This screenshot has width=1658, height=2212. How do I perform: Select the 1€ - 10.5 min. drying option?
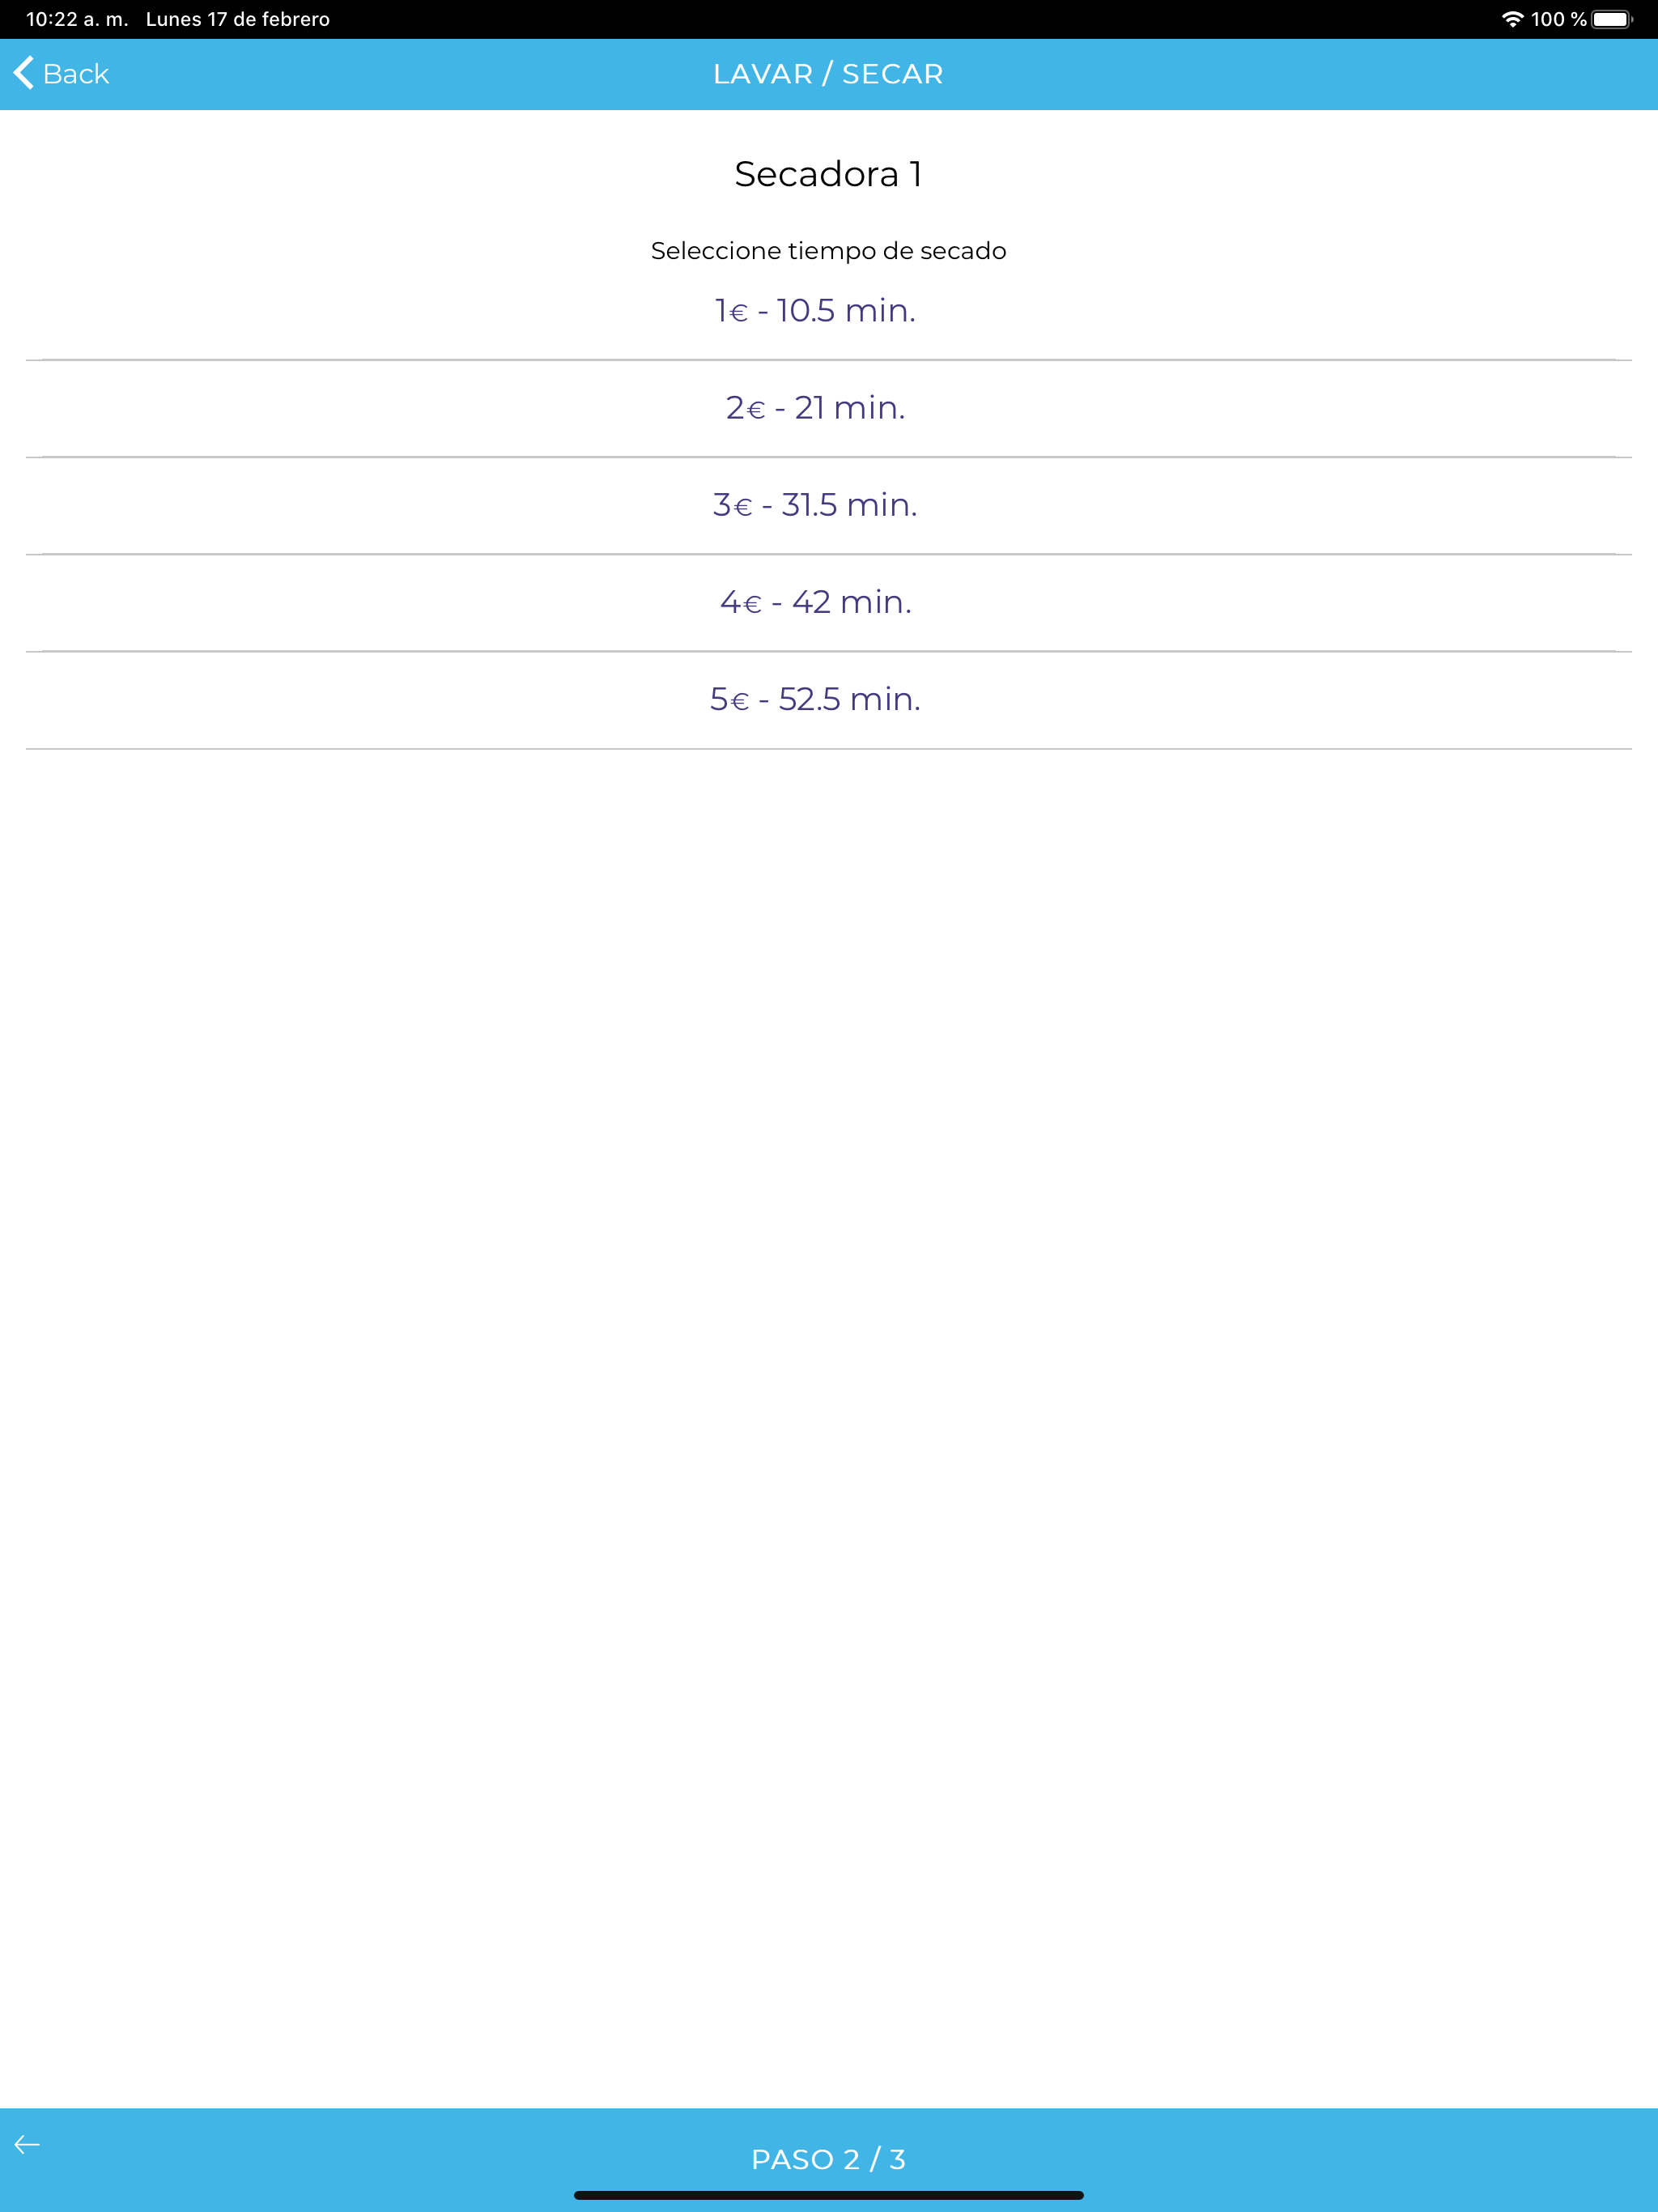[829, 311]
